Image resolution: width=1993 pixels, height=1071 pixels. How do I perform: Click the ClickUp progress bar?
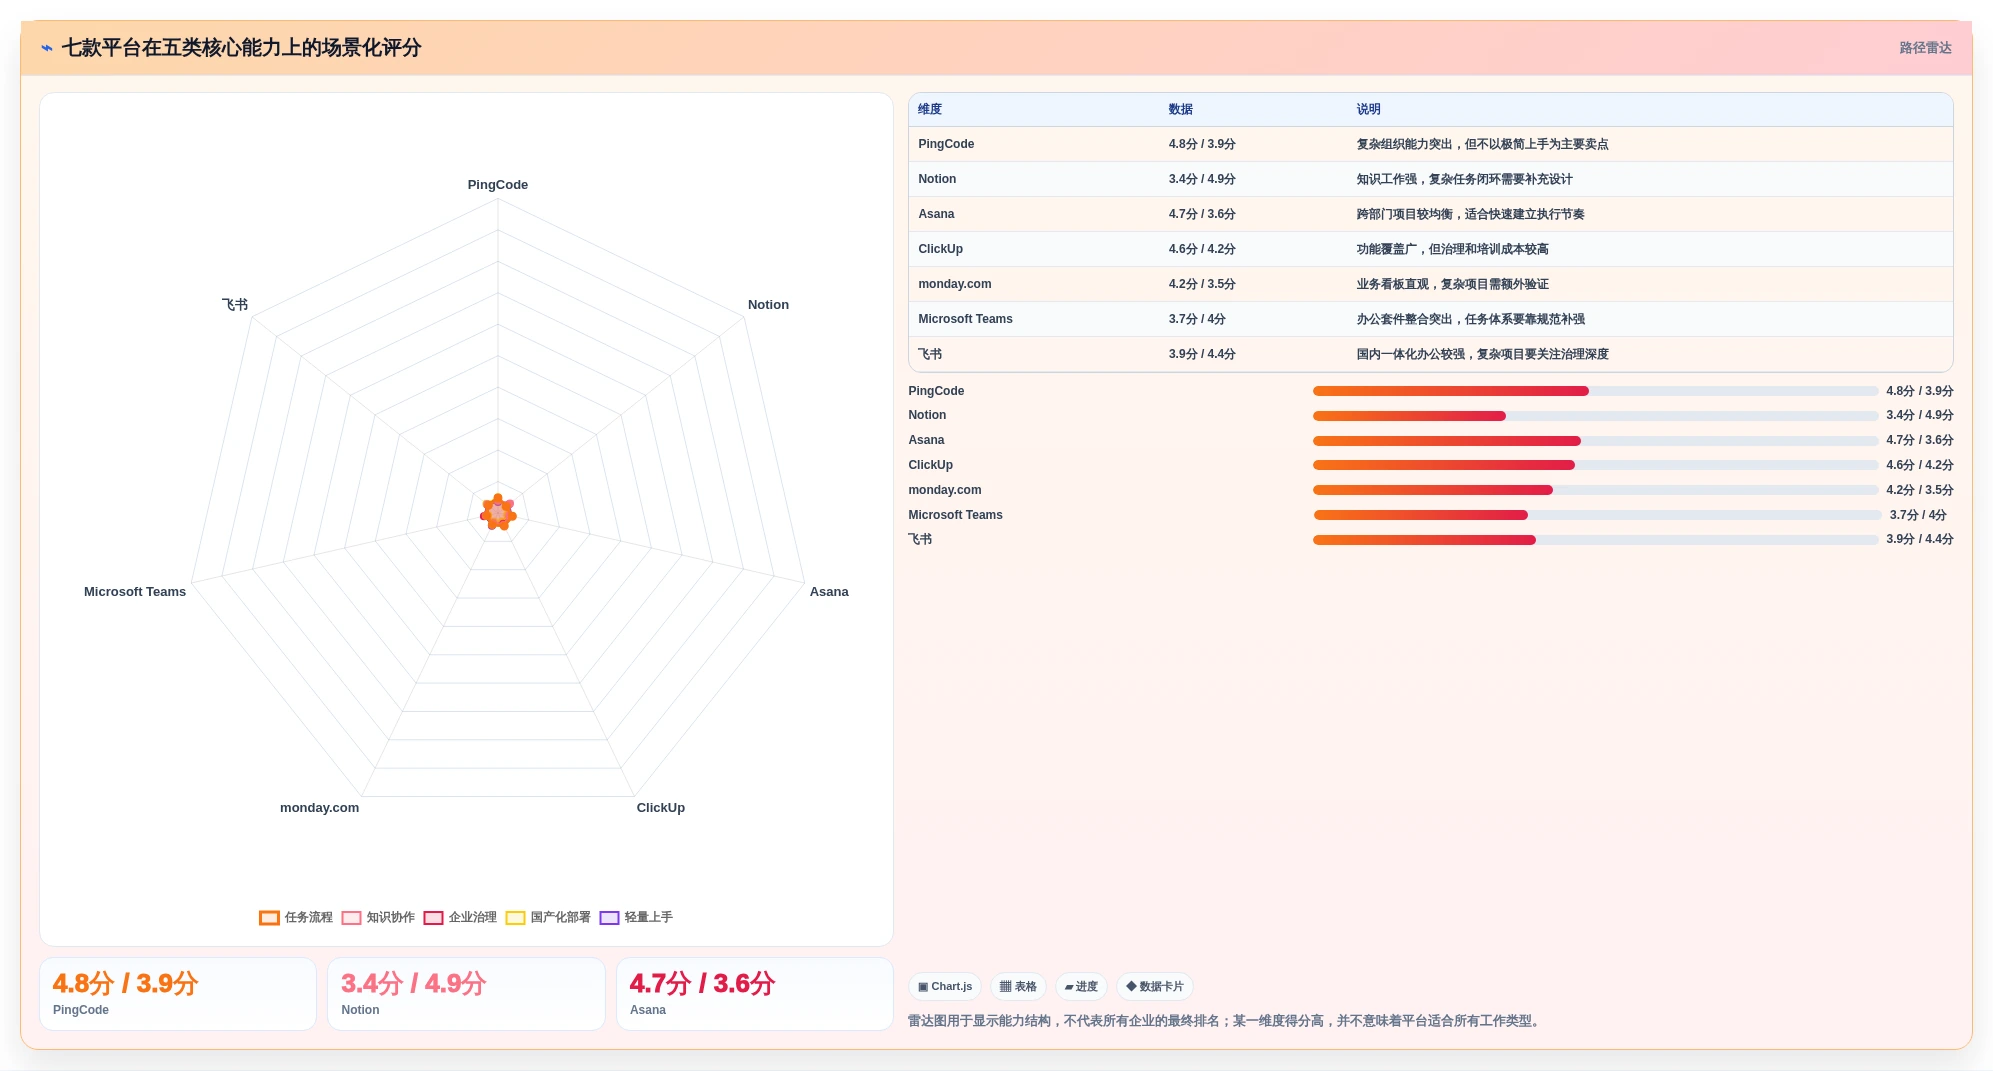[1596, 465]
